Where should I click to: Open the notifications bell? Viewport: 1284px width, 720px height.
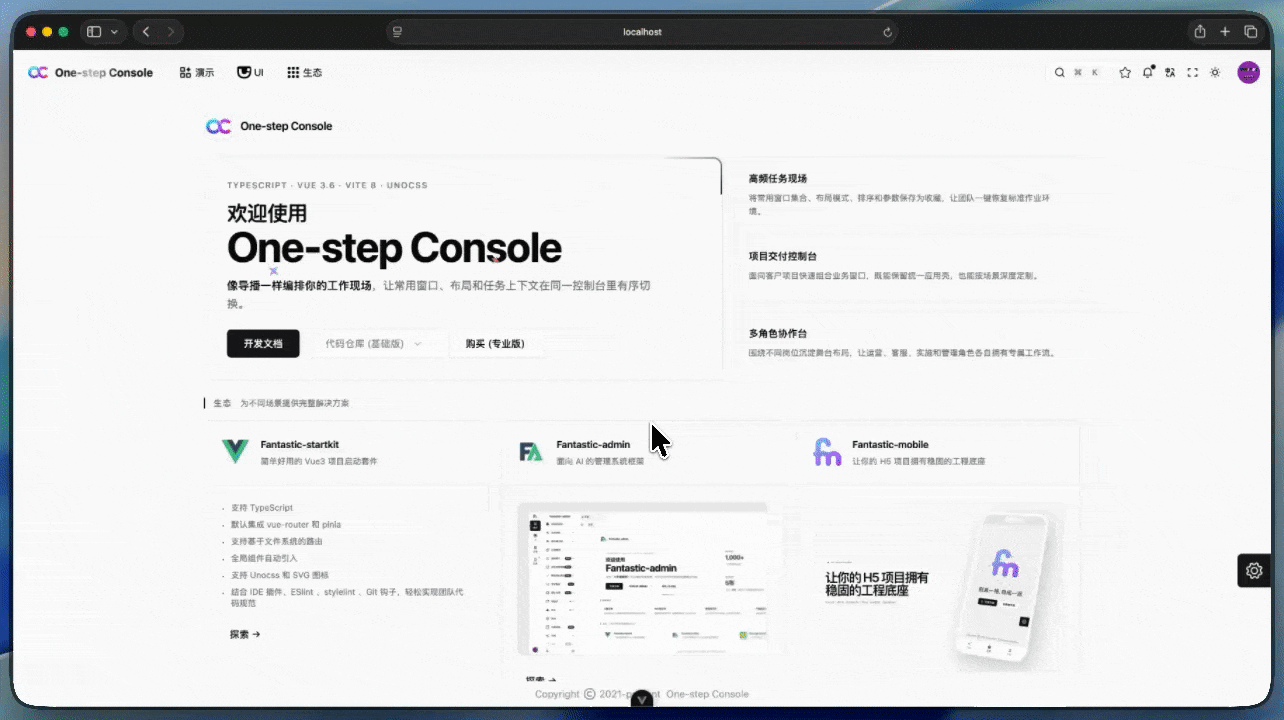click(x=1148, y=72)
